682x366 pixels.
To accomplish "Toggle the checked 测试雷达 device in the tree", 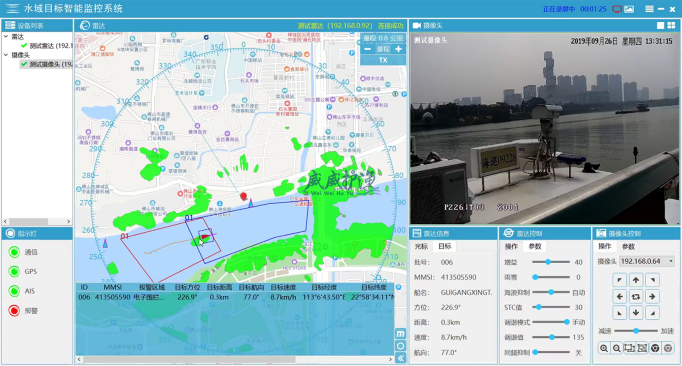I will pyautogui.click(x=24, y=46).
